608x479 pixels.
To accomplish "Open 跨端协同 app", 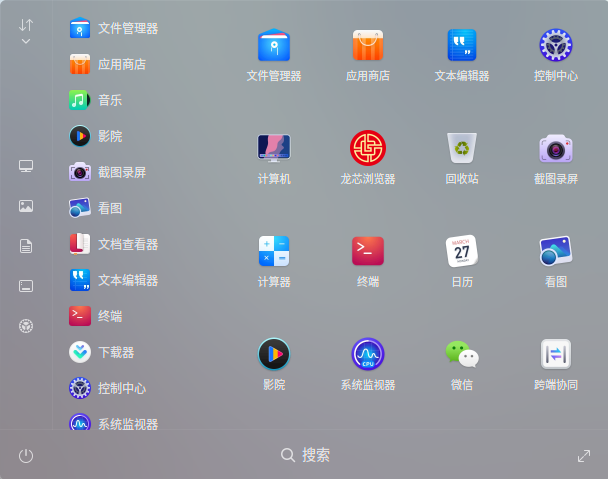I will (556, 365).
